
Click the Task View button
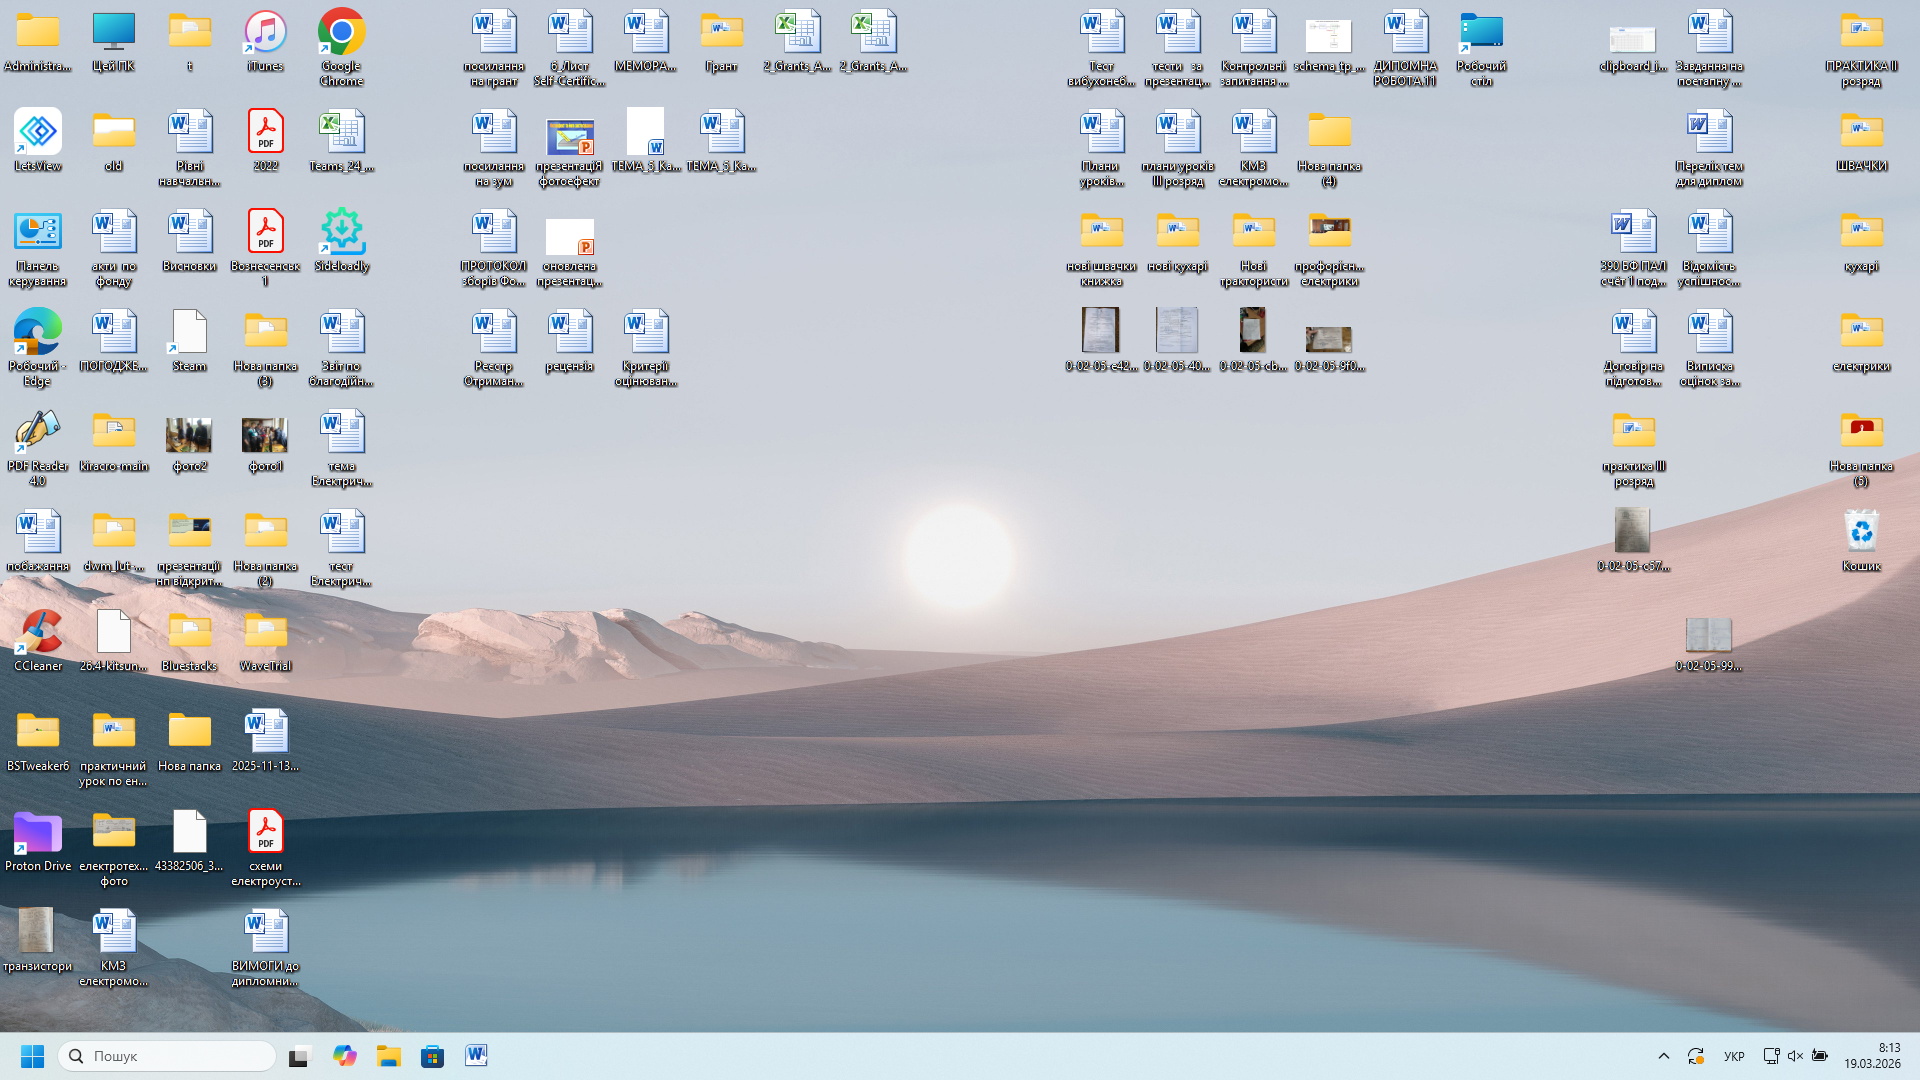tap(299, 1056)
